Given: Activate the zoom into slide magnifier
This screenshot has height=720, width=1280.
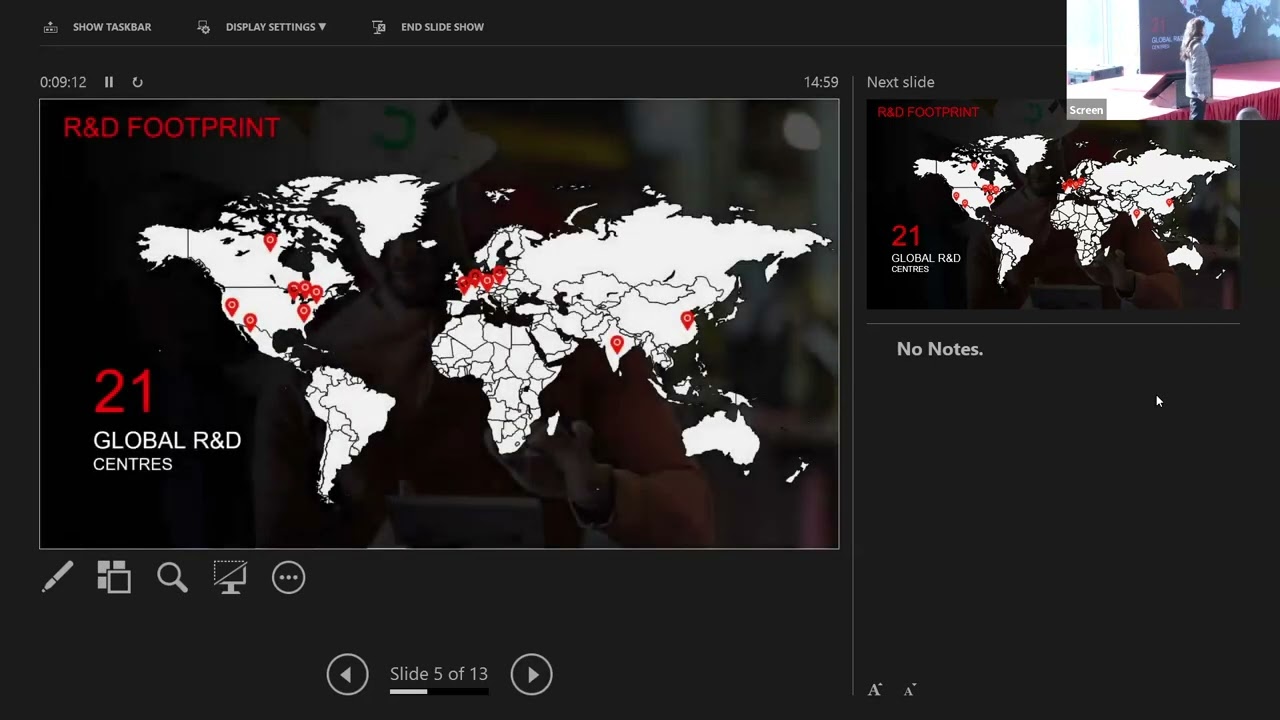Looking at the screenshot, I should (x=172, y=577).
